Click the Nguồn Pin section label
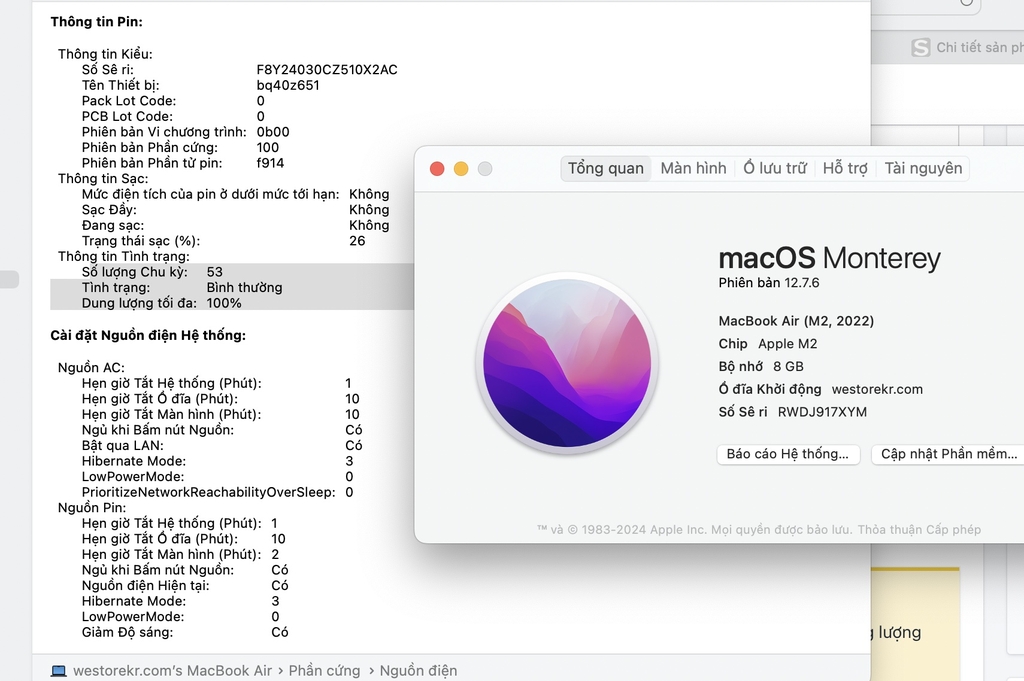Screen dimensions: 1024x681 (x=92, y=507)
